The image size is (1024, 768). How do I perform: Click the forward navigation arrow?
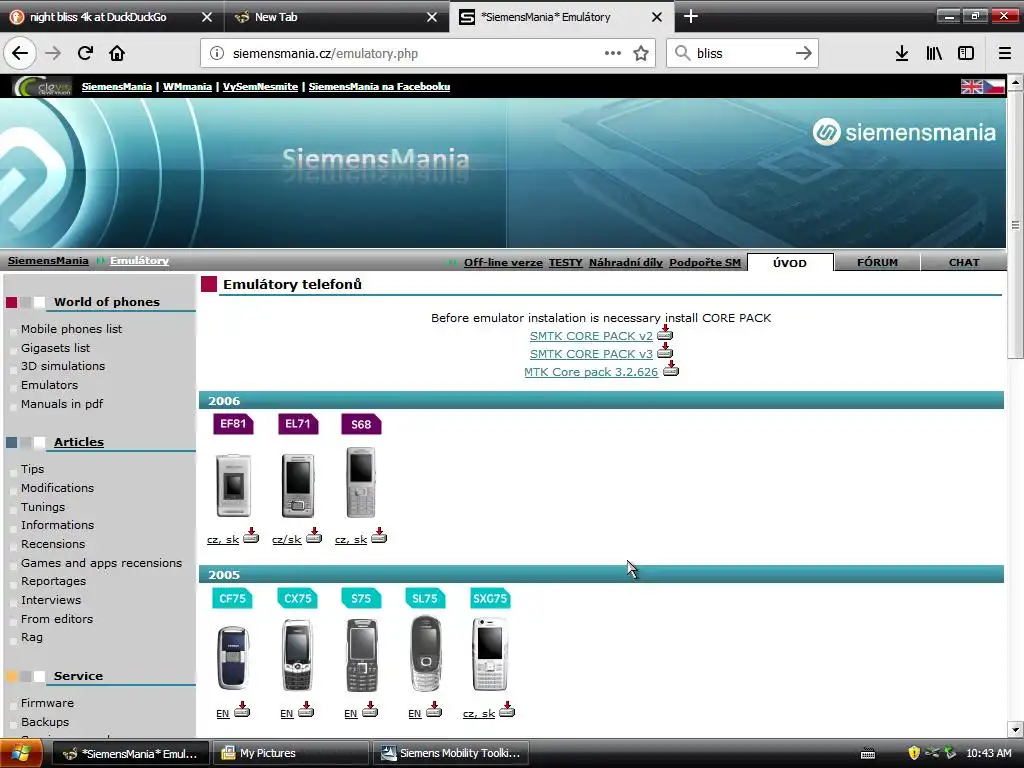click(53, 53)
